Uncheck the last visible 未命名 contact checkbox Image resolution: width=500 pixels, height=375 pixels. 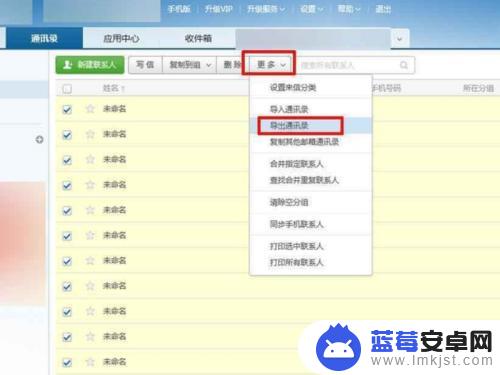coord(67,362)
